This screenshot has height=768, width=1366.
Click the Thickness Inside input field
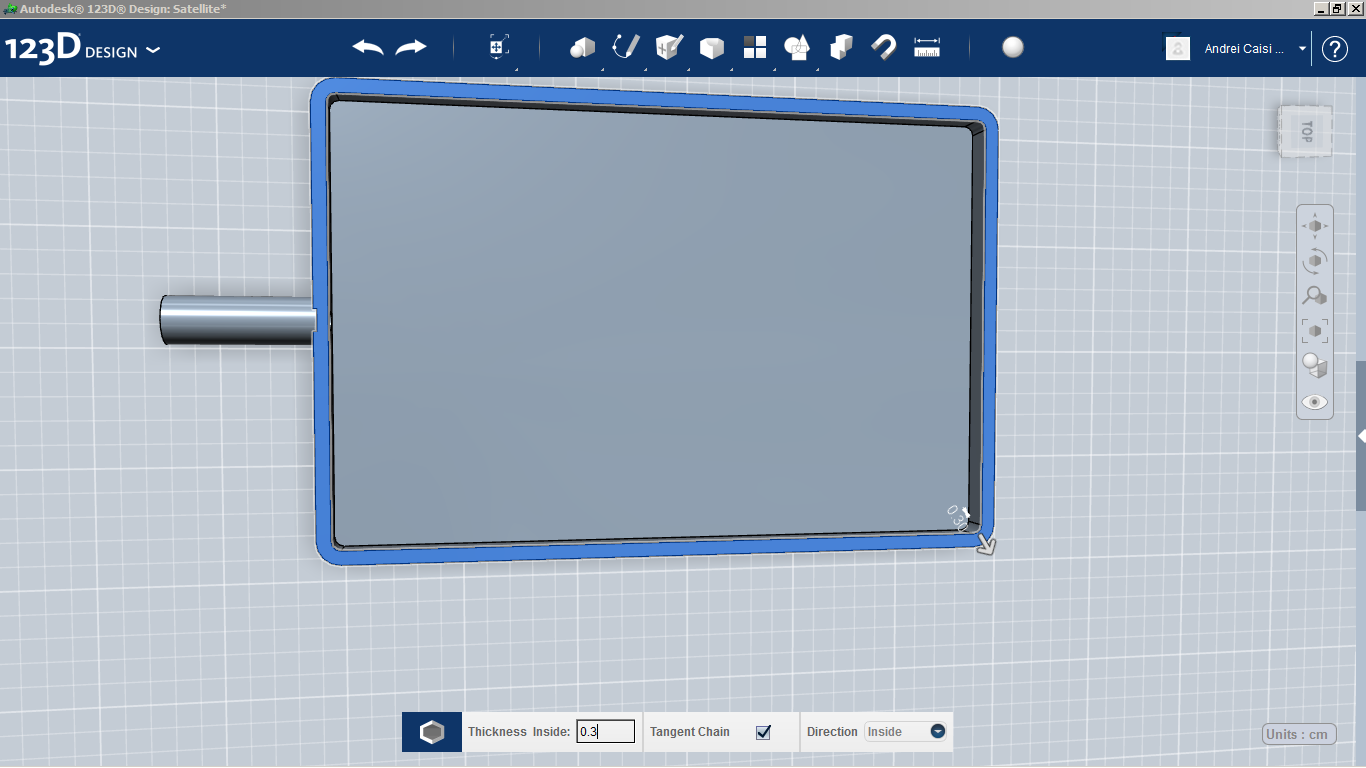tap(606, 732)
